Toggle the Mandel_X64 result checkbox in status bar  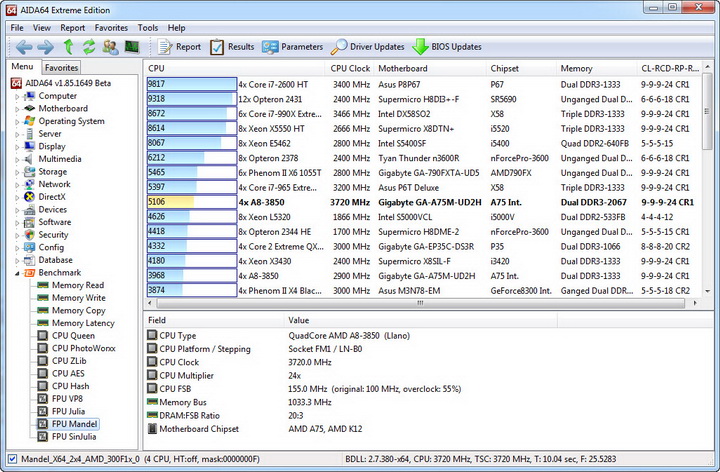point(13,459)
